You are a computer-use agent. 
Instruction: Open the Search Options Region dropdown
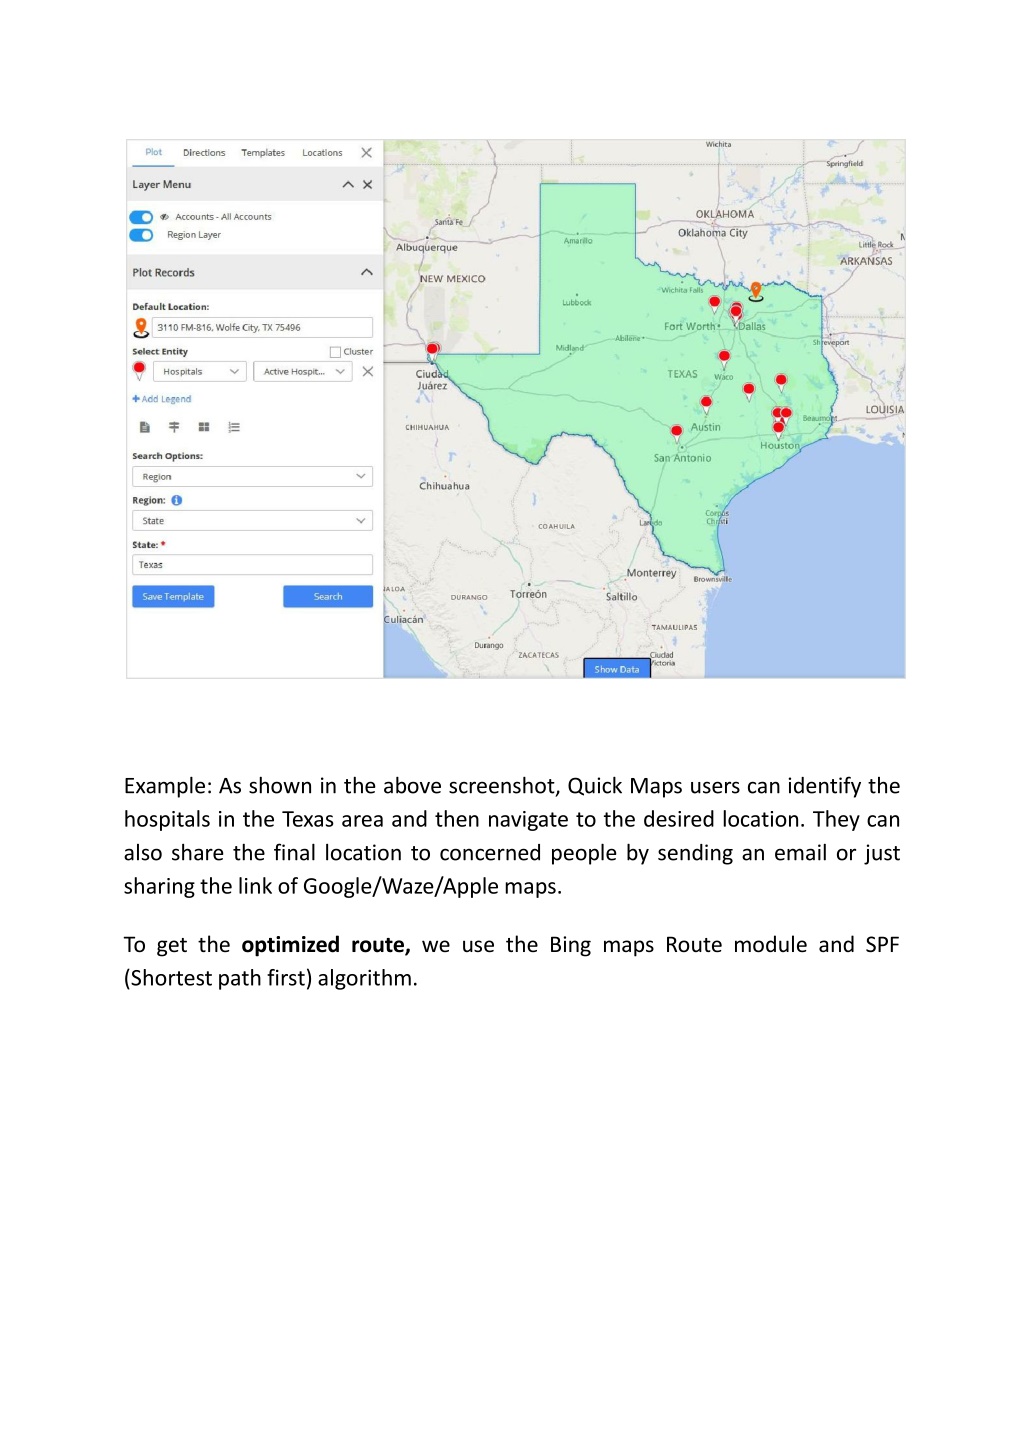tap(252, 477)
